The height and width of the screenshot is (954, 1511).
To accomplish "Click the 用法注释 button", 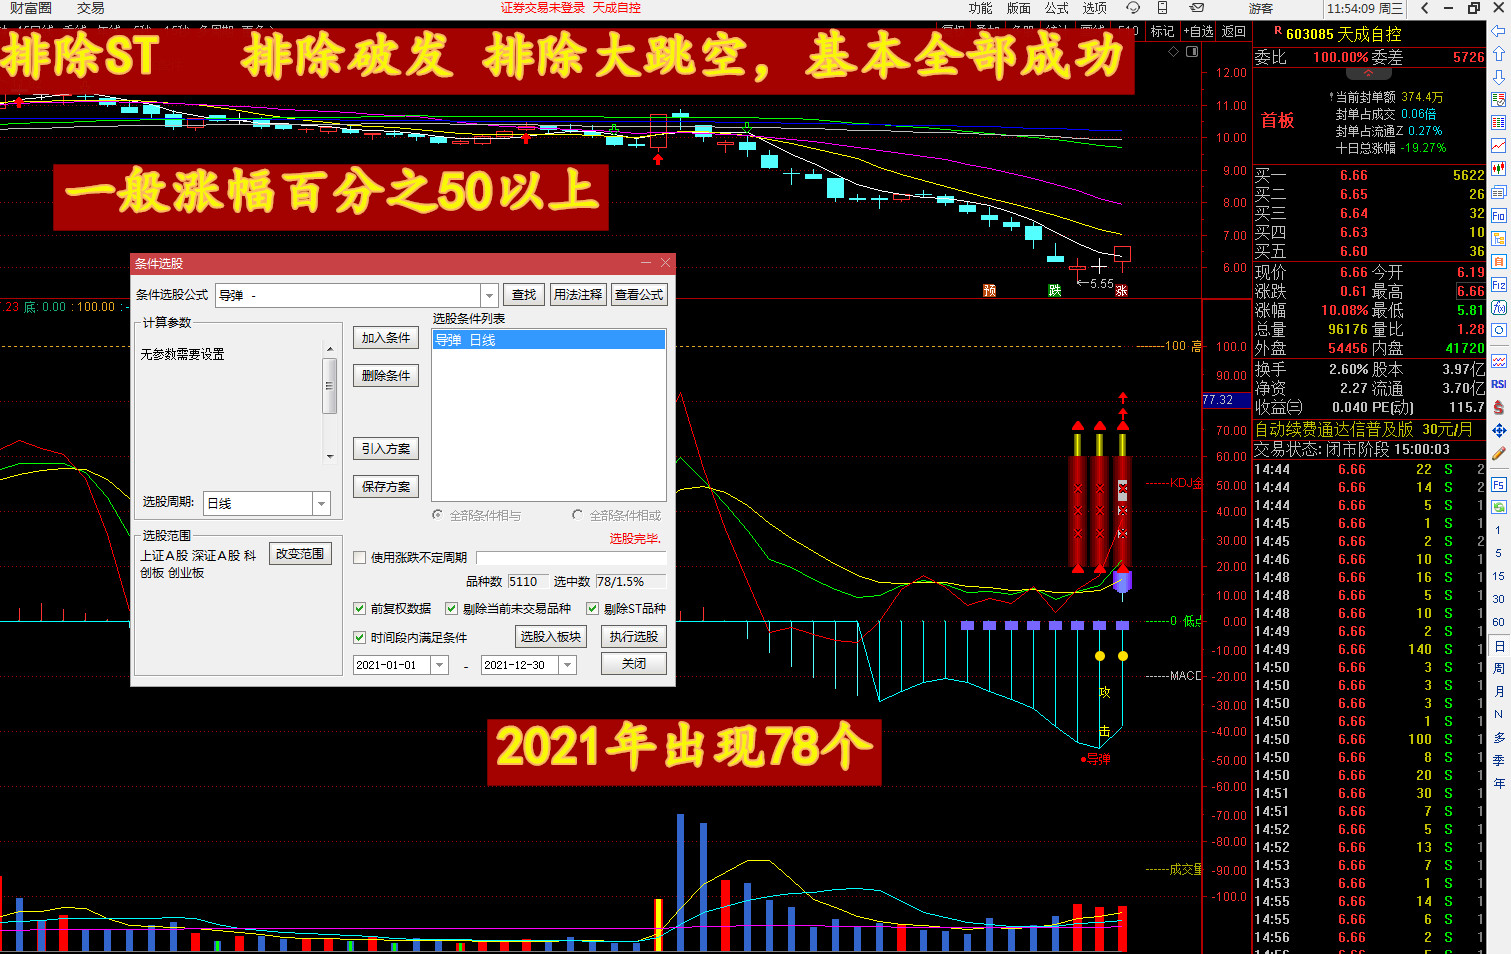I will 578,295.
